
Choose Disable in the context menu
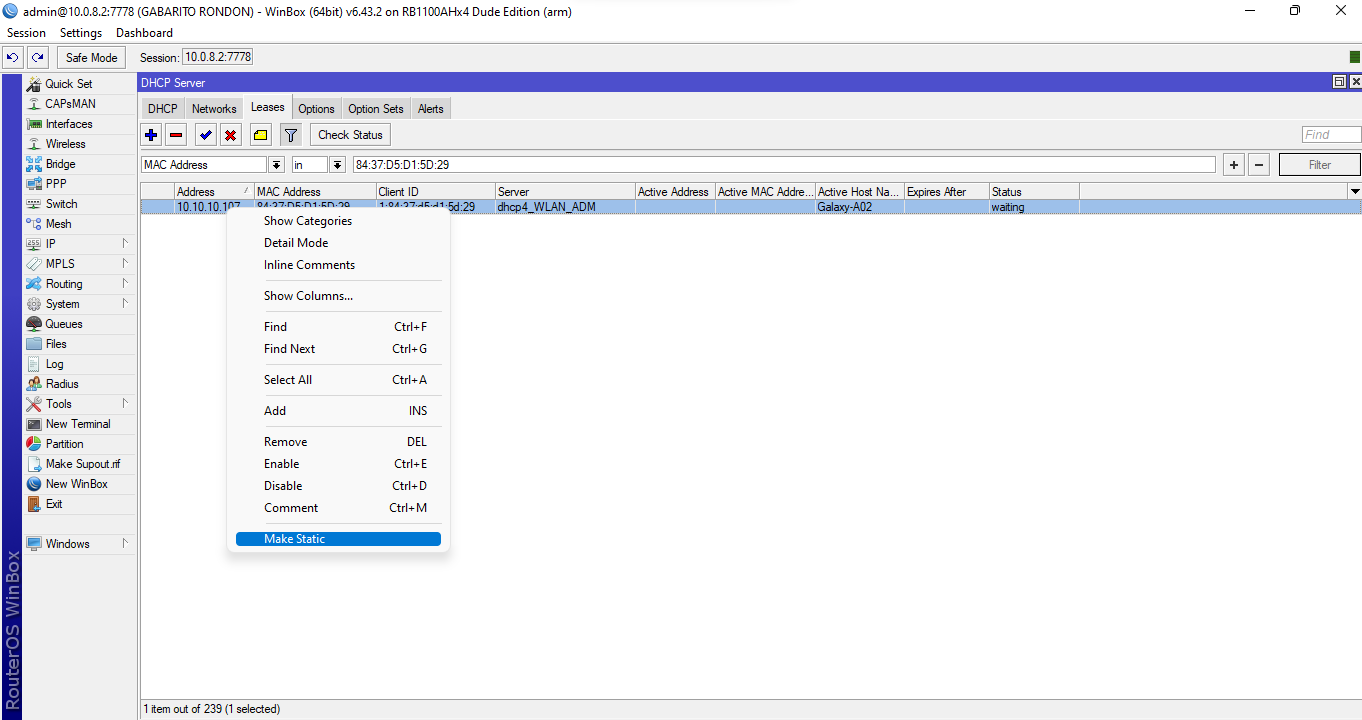coord(338,486)
